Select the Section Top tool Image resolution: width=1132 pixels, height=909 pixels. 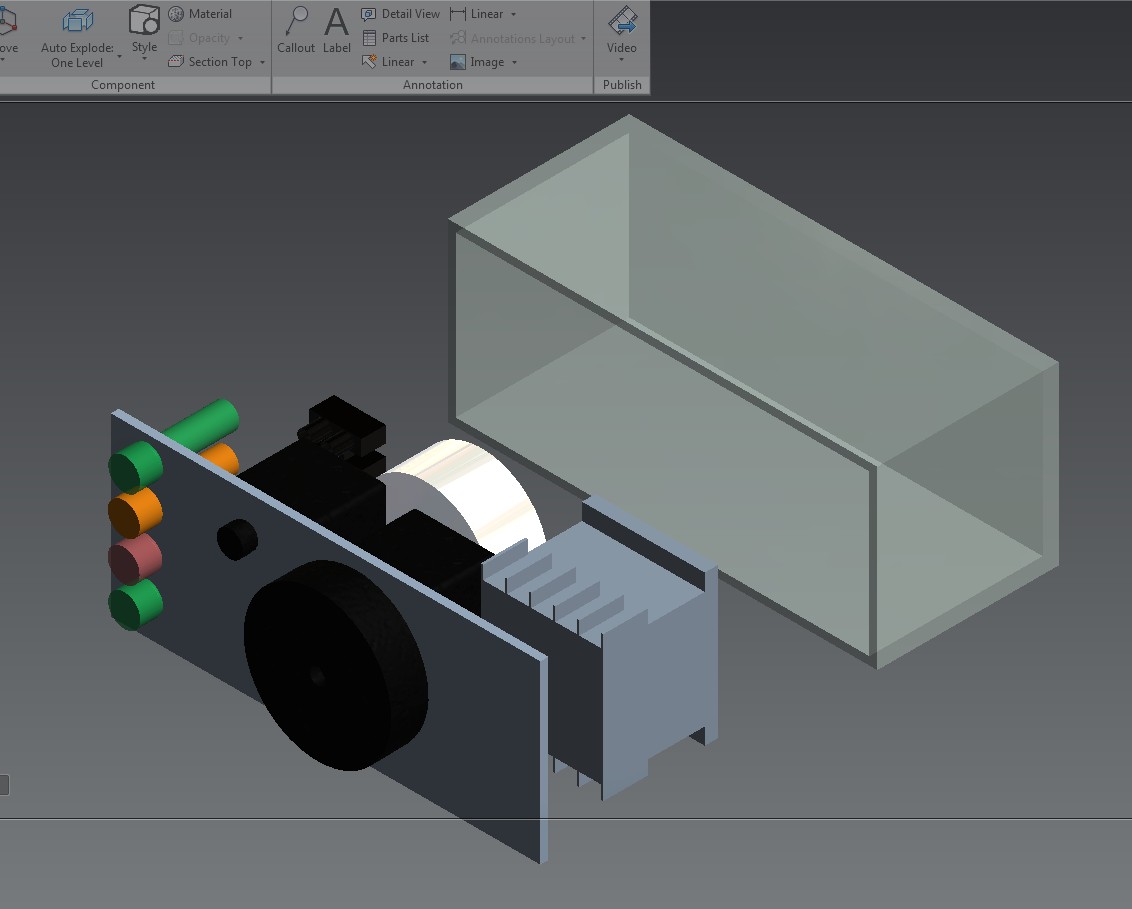coord(210,62)
